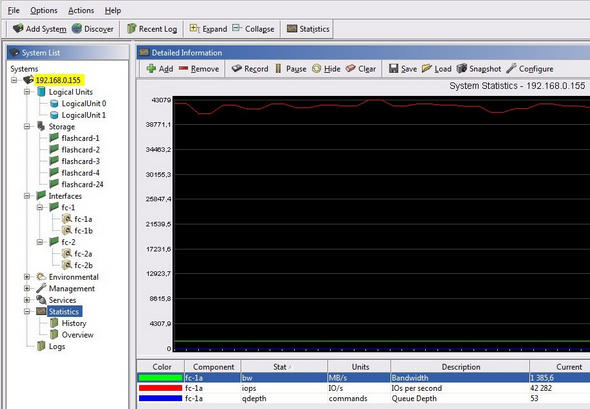The width and height of the screenshot is (590, 409).
Task: Collapse the fc-2 interface node
Action: [40, 242]
